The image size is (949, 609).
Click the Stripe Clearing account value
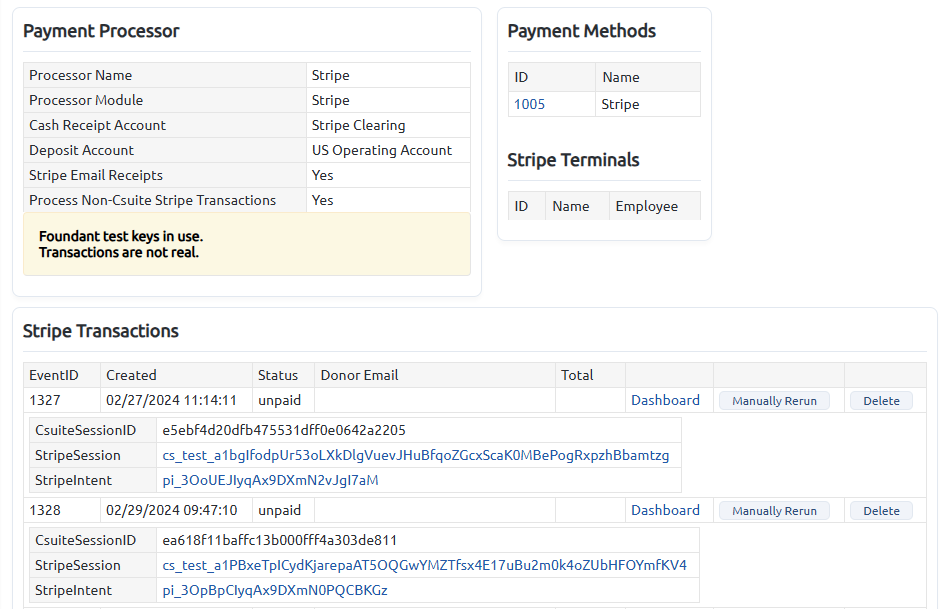click(358, 125)
